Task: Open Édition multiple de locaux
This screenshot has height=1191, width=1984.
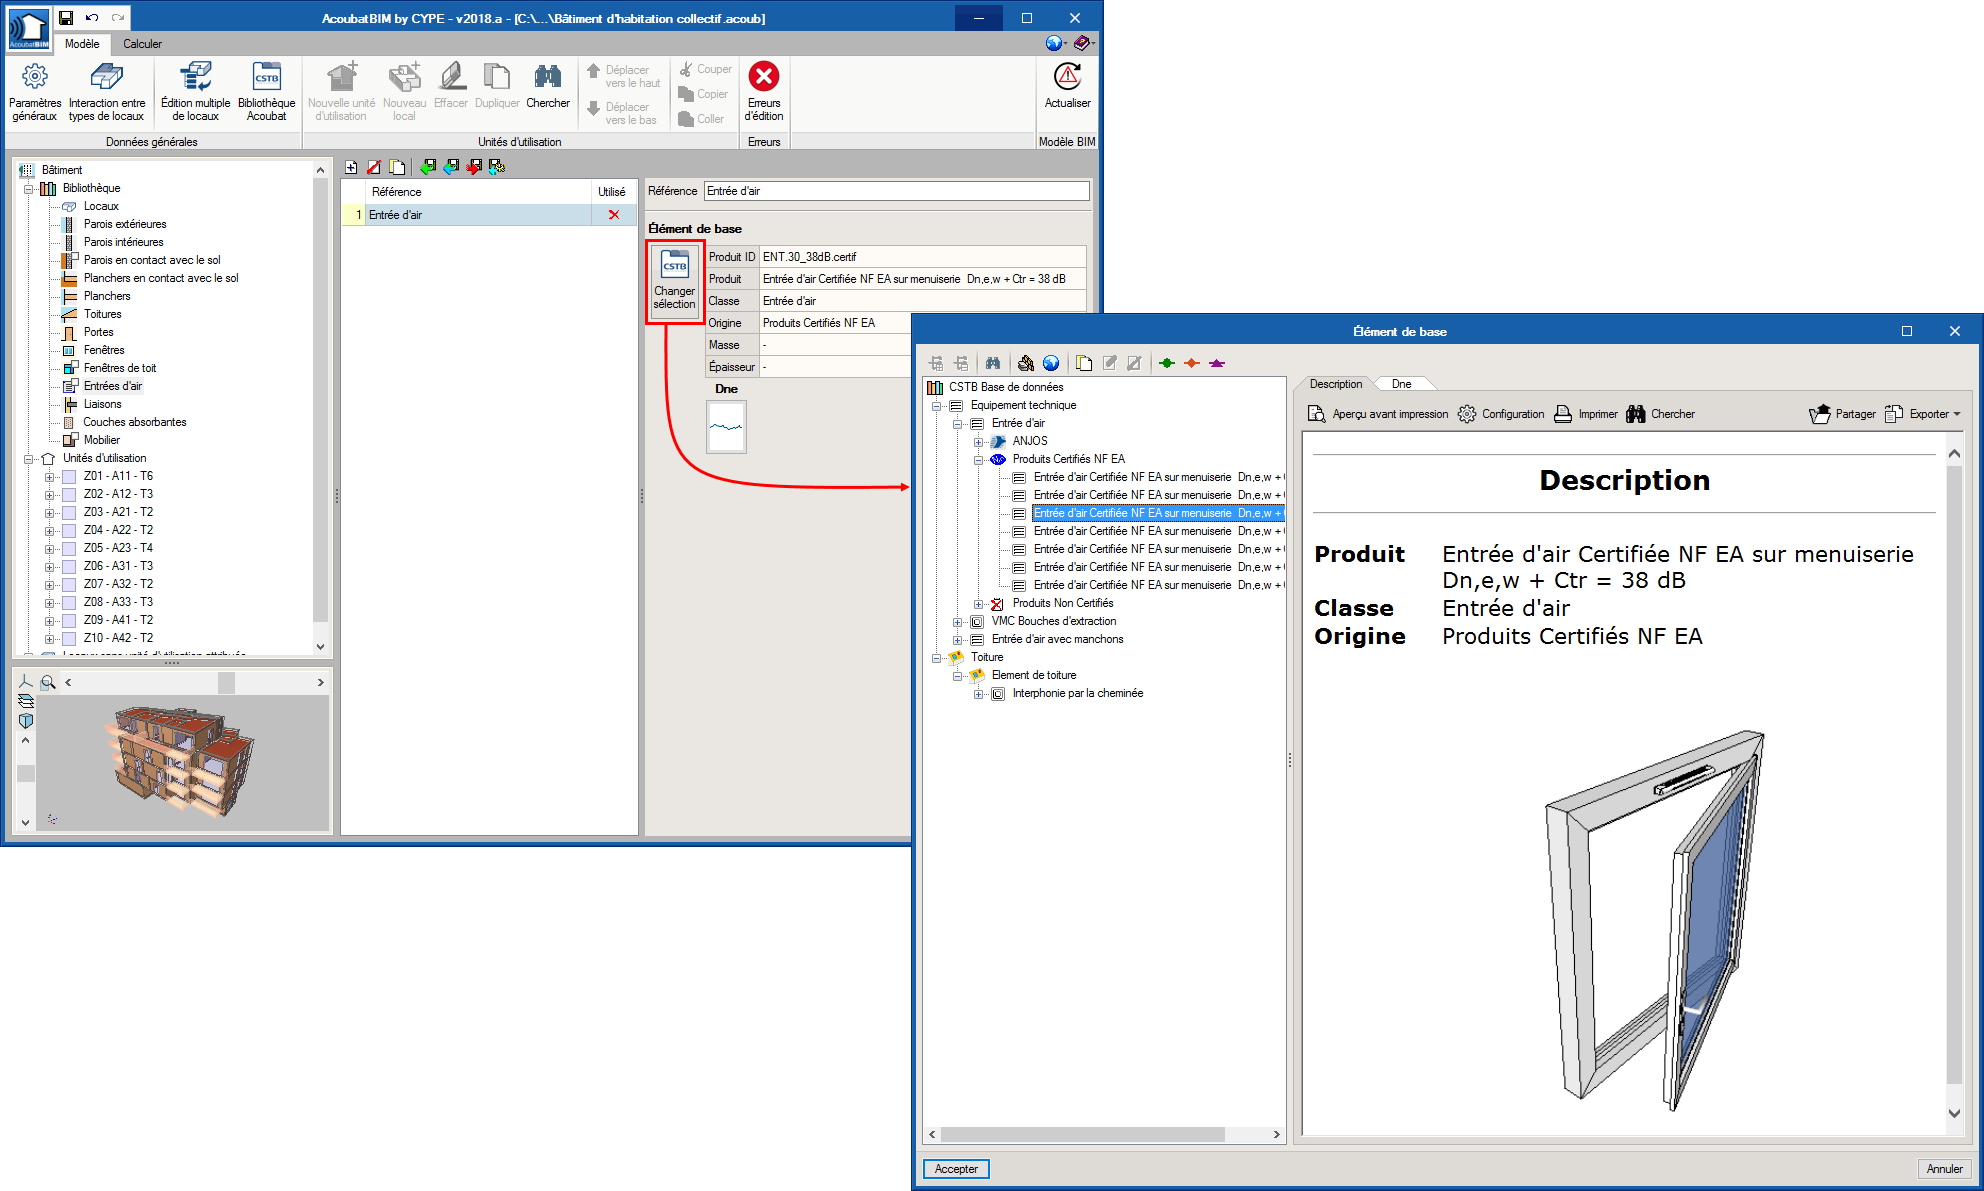Action: (x=195, y=92)
